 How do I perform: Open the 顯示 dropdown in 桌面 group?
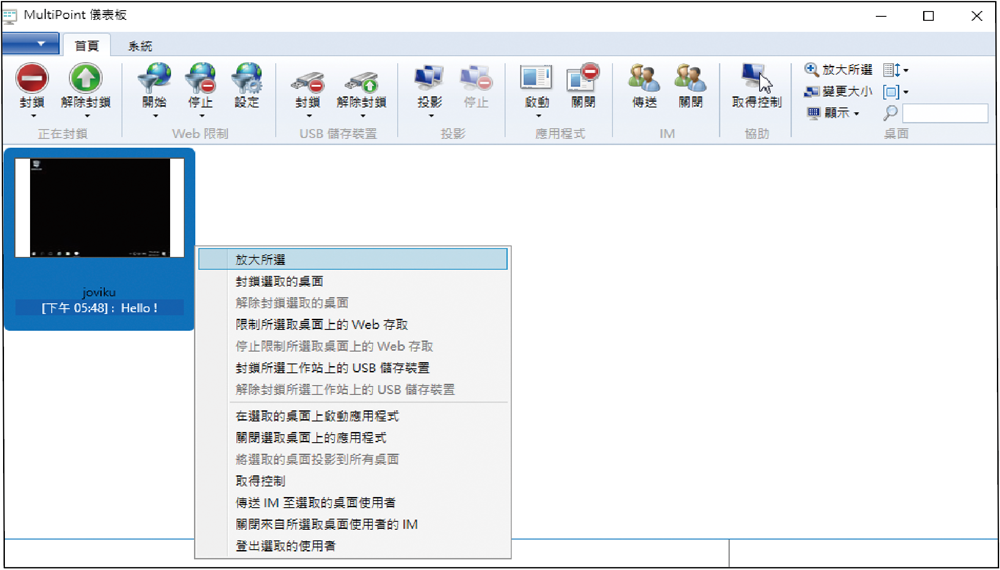coord(832,113)
